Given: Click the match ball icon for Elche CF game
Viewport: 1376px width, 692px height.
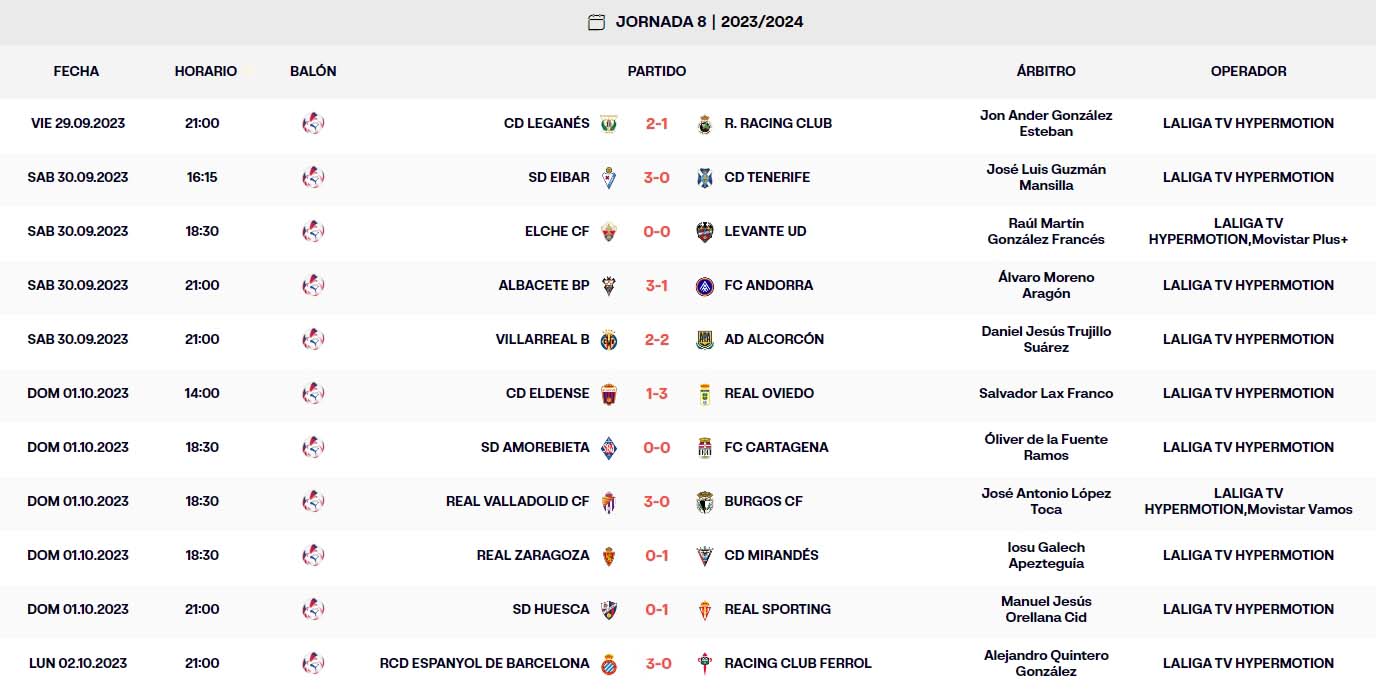Looking at the screenshot, I should [313, 231].
